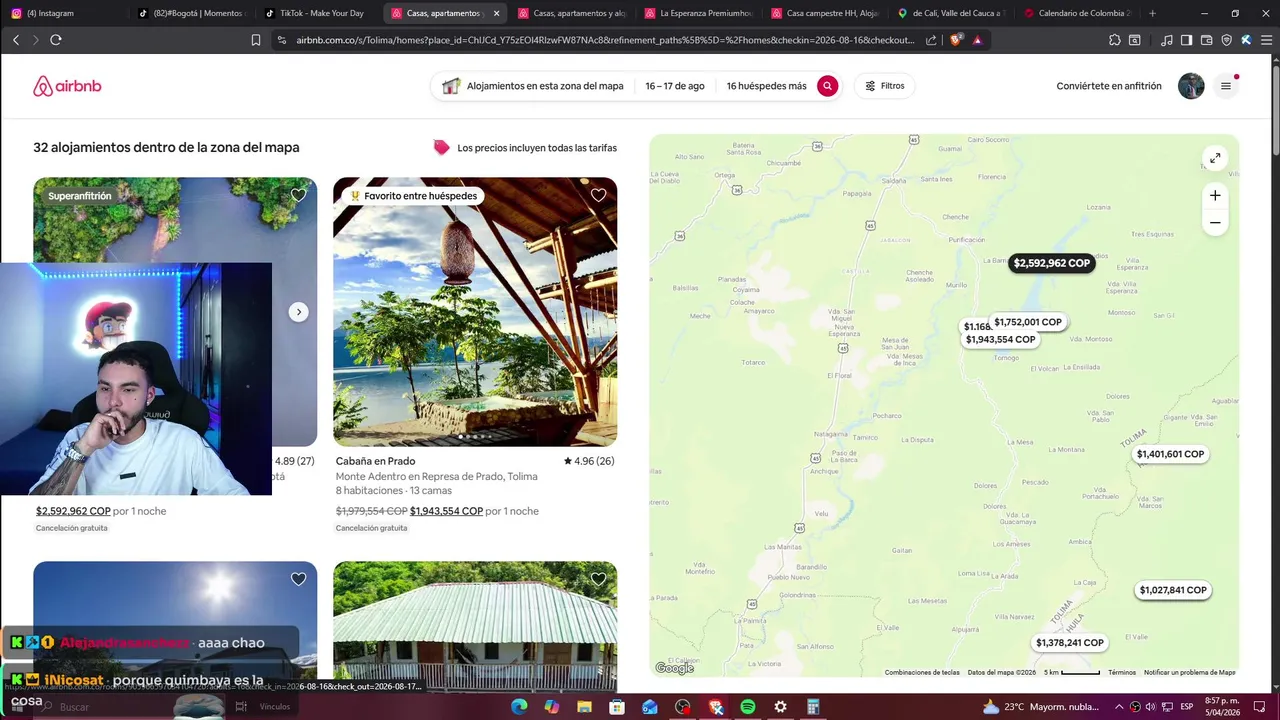Click the address bar URL
The width and height of the screenshot is (1280, 720).
click(606, 40)
